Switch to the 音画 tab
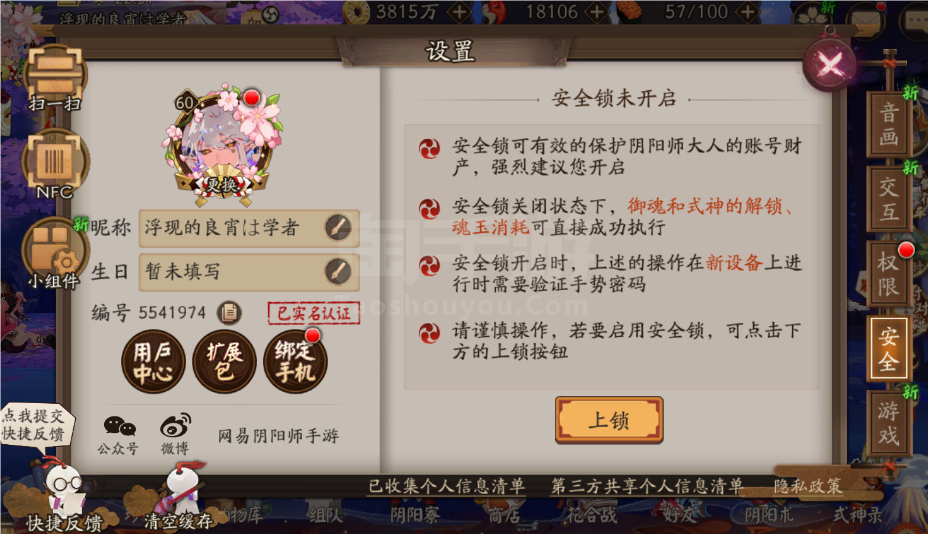This screenshot has width=928, height=534. coord(888,124)
